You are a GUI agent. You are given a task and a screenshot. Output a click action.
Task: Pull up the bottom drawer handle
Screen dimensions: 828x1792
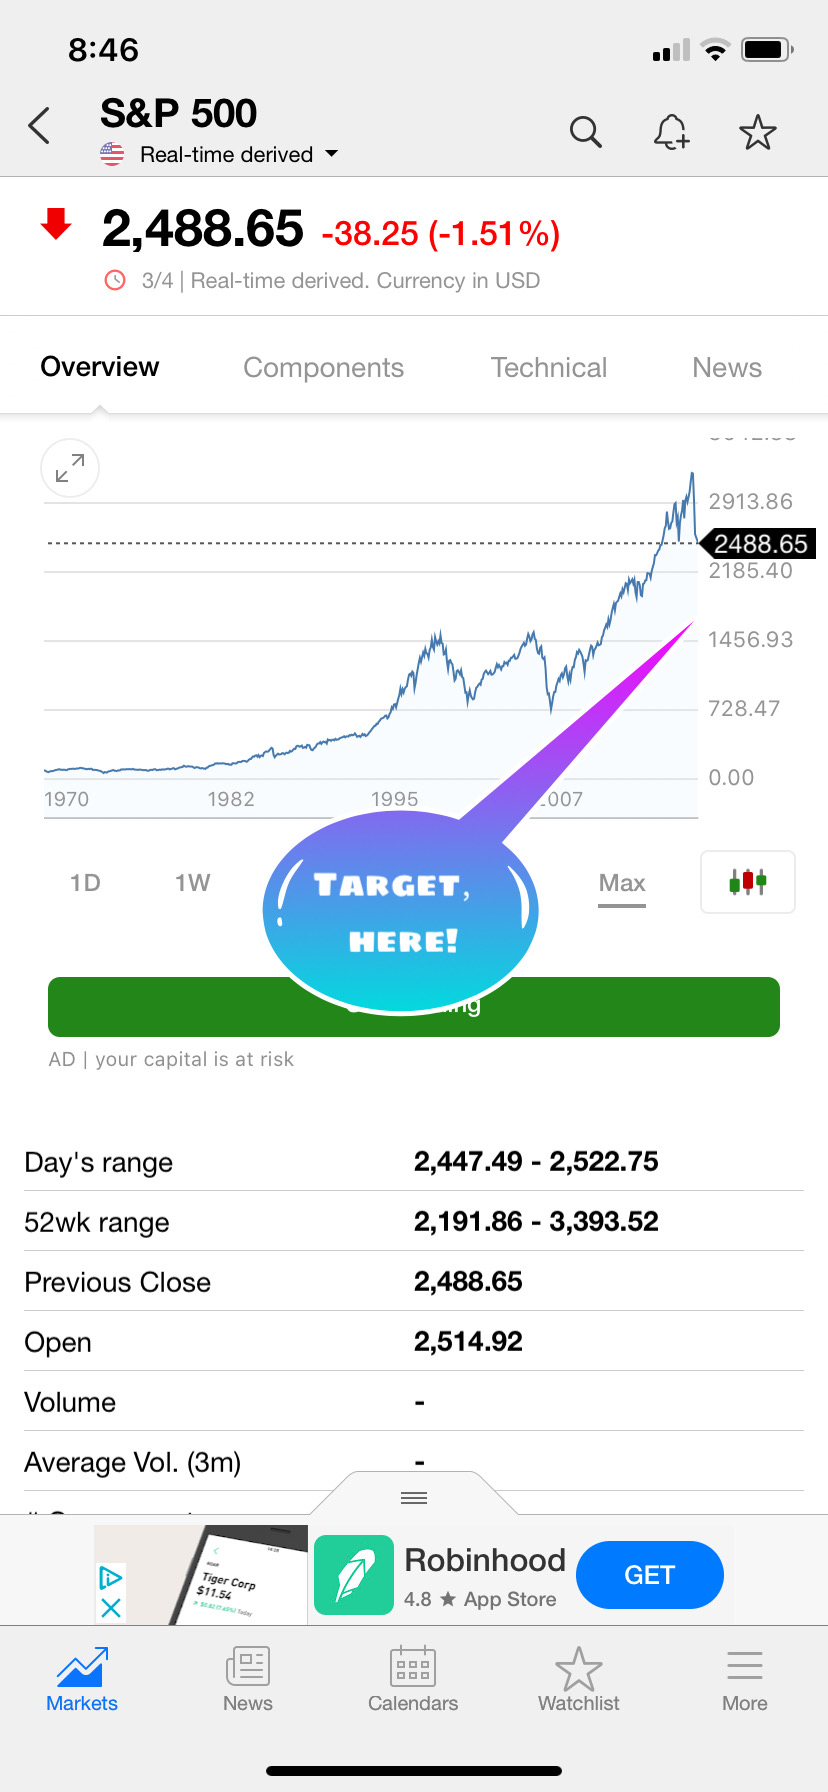[414, 1497]
